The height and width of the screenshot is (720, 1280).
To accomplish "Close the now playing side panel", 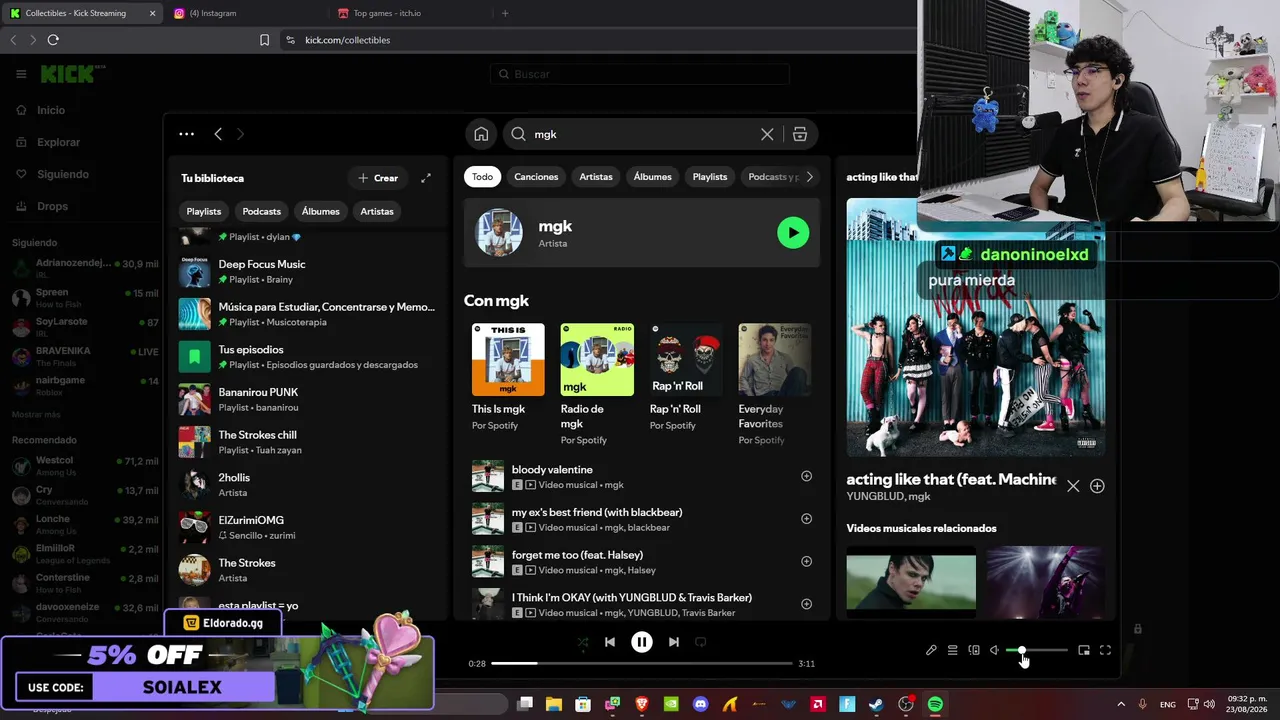I will click(1073, 486).
